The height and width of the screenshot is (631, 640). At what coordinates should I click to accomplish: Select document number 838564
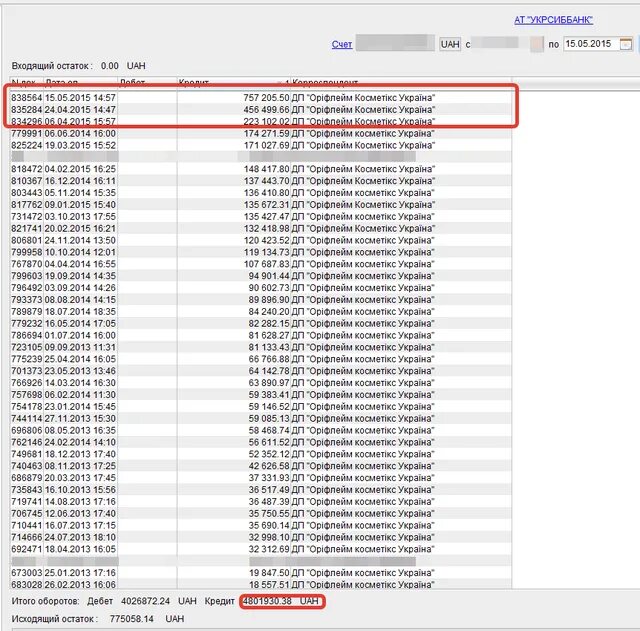(27, 98)
